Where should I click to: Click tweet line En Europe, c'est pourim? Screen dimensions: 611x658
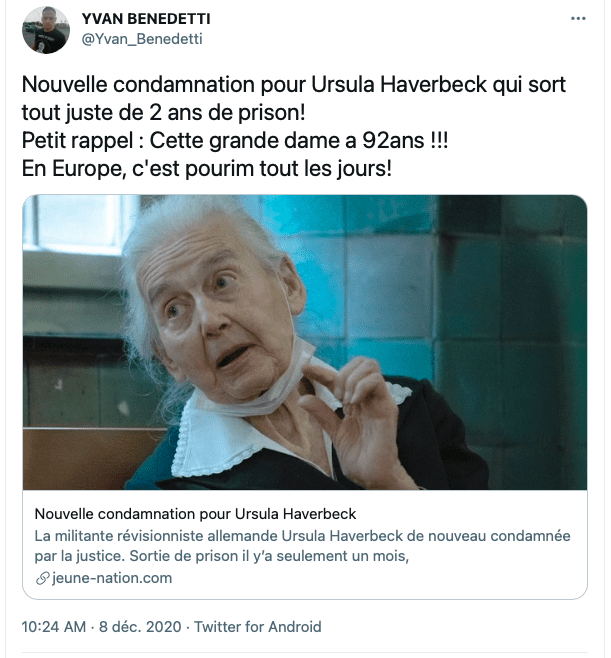[206, 169]
